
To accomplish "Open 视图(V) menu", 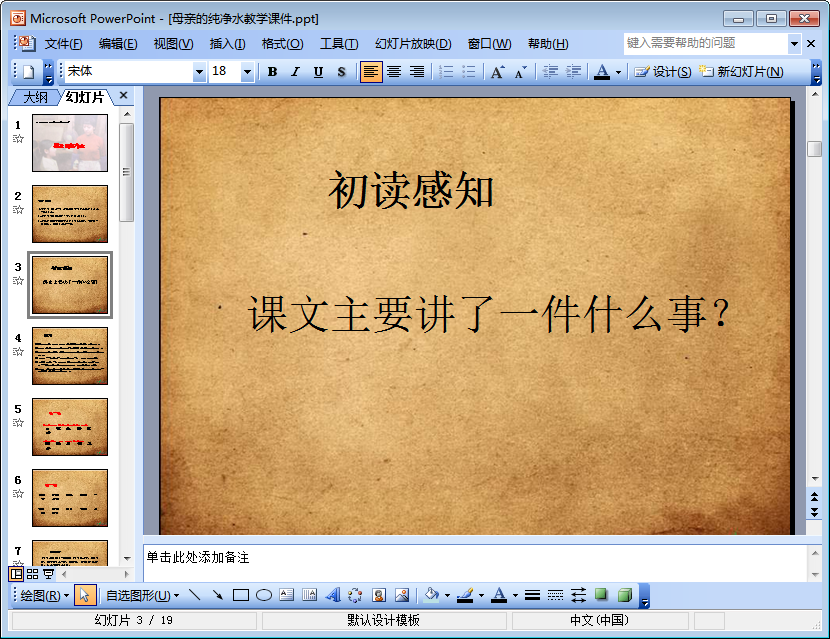I will click(173, 44).
